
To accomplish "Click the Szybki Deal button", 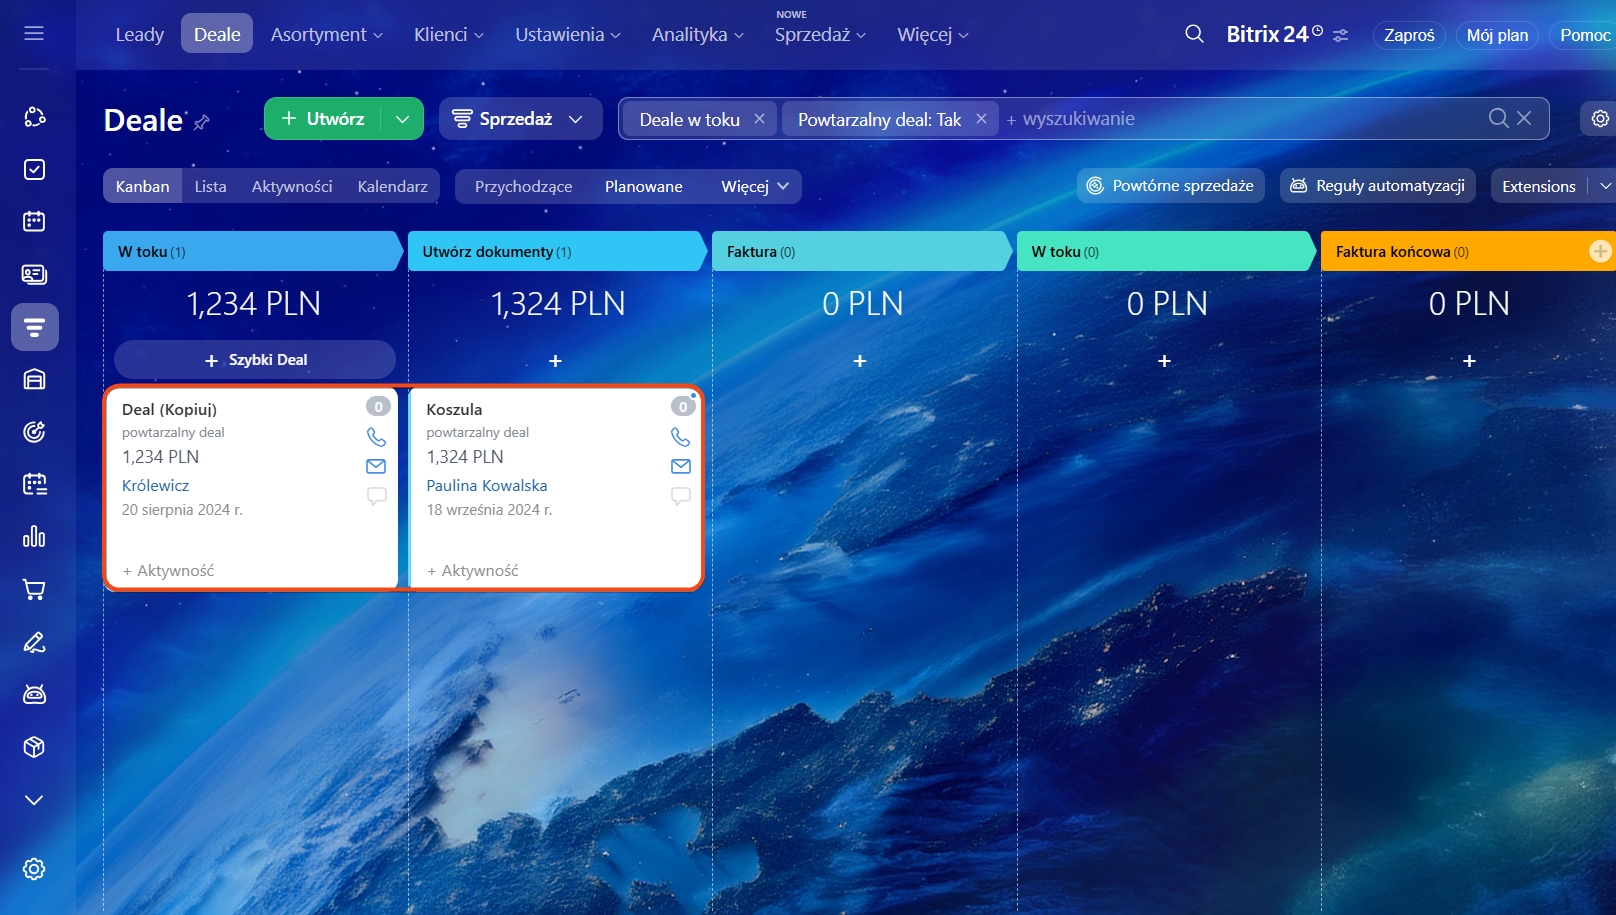I will (x=255, y=360).
